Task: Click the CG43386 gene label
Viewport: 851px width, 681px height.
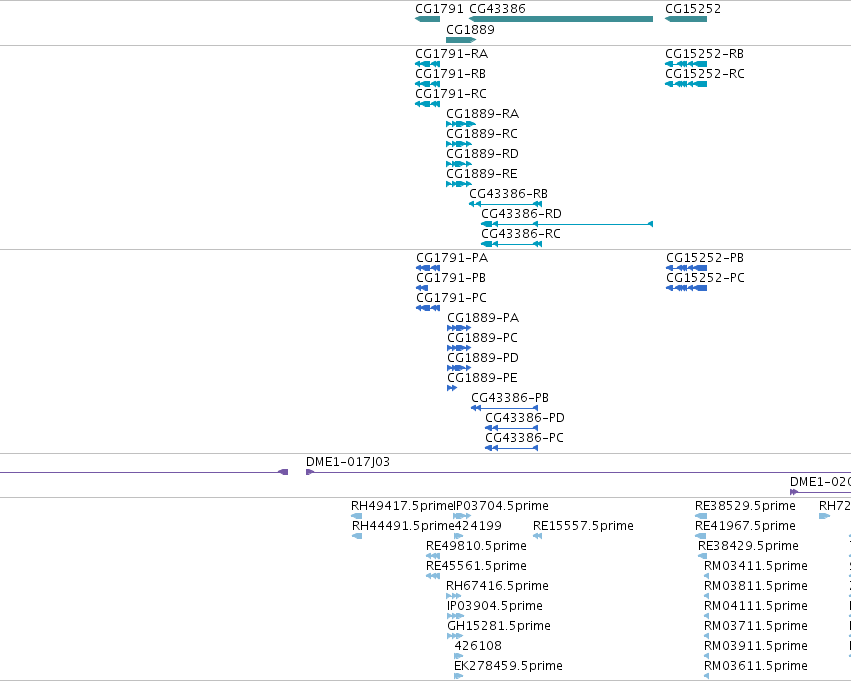Action: (x=497, y=9)
